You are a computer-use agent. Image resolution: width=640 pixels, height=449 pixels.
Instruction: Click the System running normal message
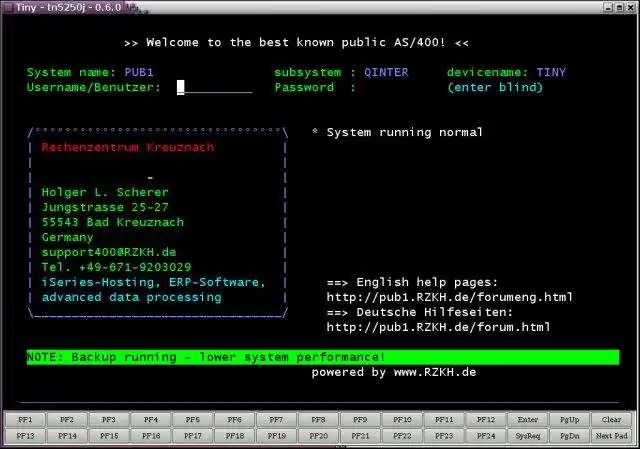pyautogui.click(x=404, y=132)
